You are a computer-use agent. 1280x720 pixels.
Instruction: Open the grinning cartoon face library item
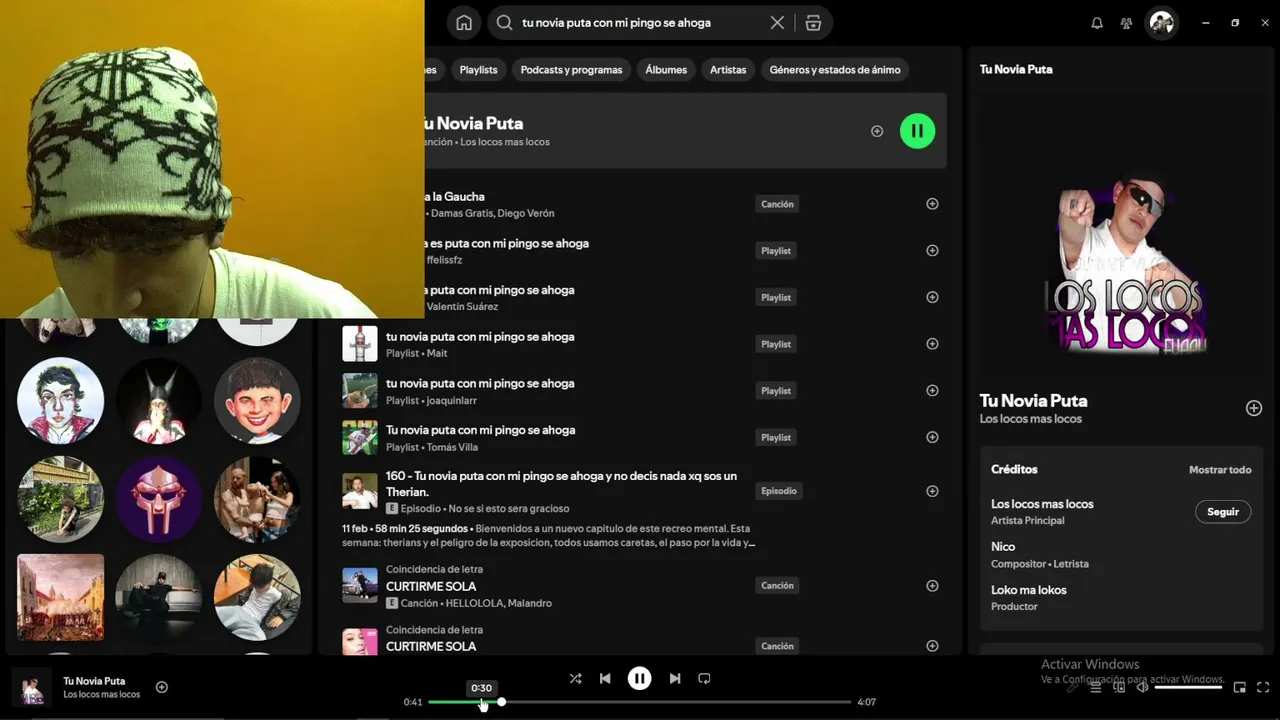click(x=257, y=401)
